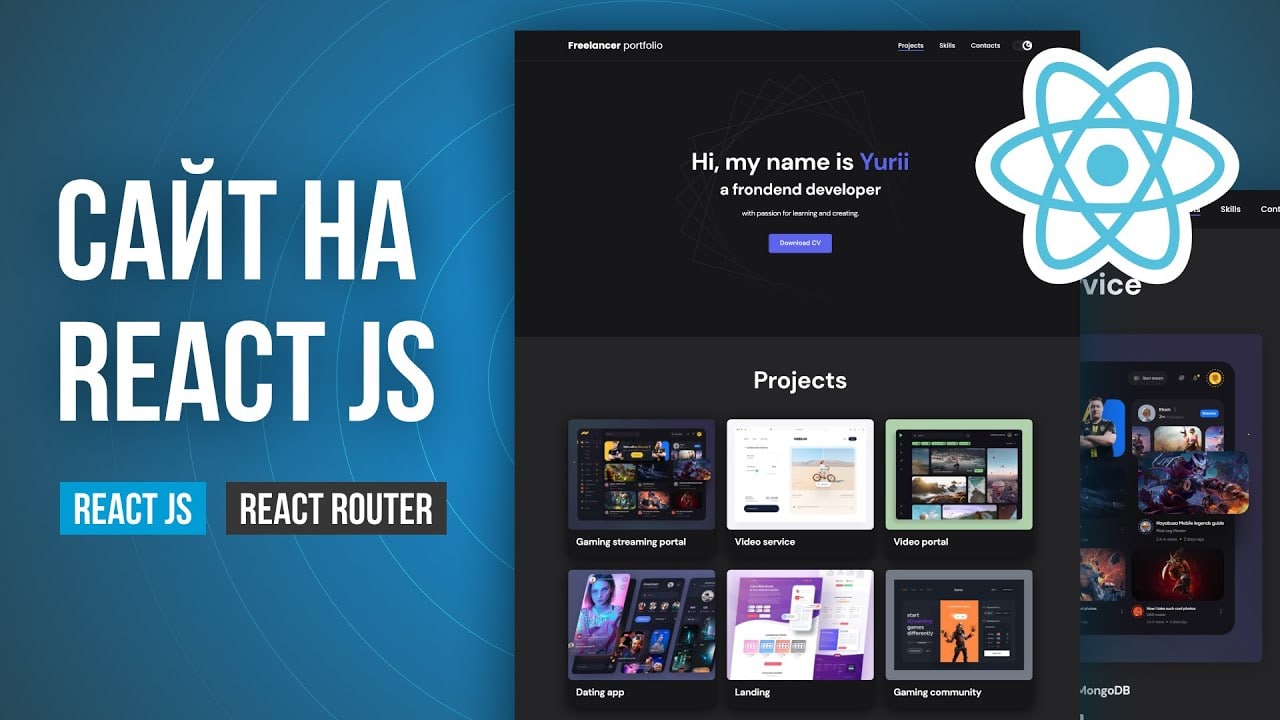Click the Freelancer portfolio logo

tap(618, 45)
